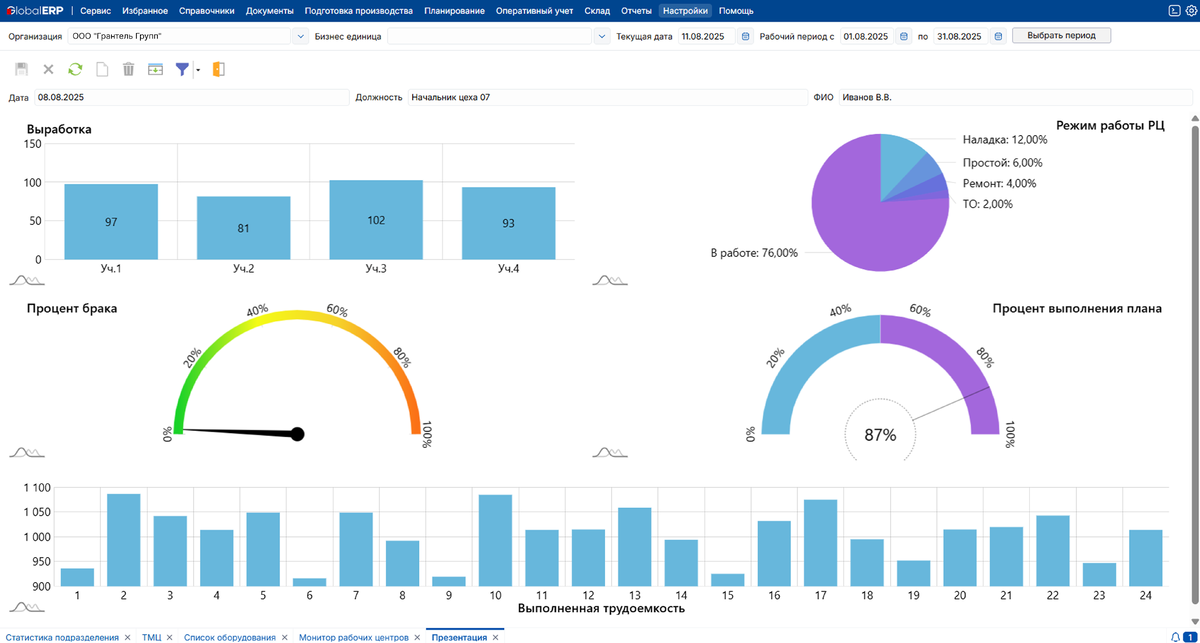Image resolution: width=1200 pixels, height=643 pixels.
Task: Refresh the data with the green refresh icon
Action: [x=75, y=69]
